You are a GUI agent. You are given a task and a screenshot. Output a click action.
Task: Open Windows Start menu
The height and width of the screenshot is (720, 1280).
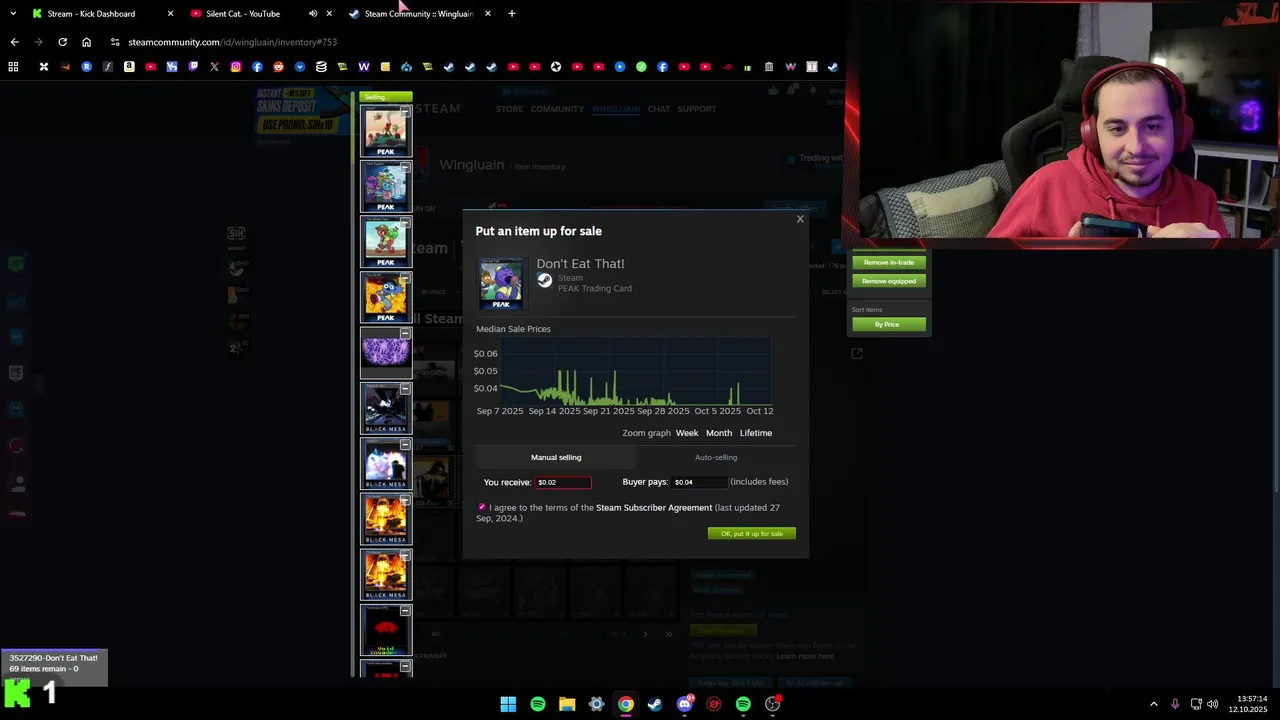coord(508,704)
